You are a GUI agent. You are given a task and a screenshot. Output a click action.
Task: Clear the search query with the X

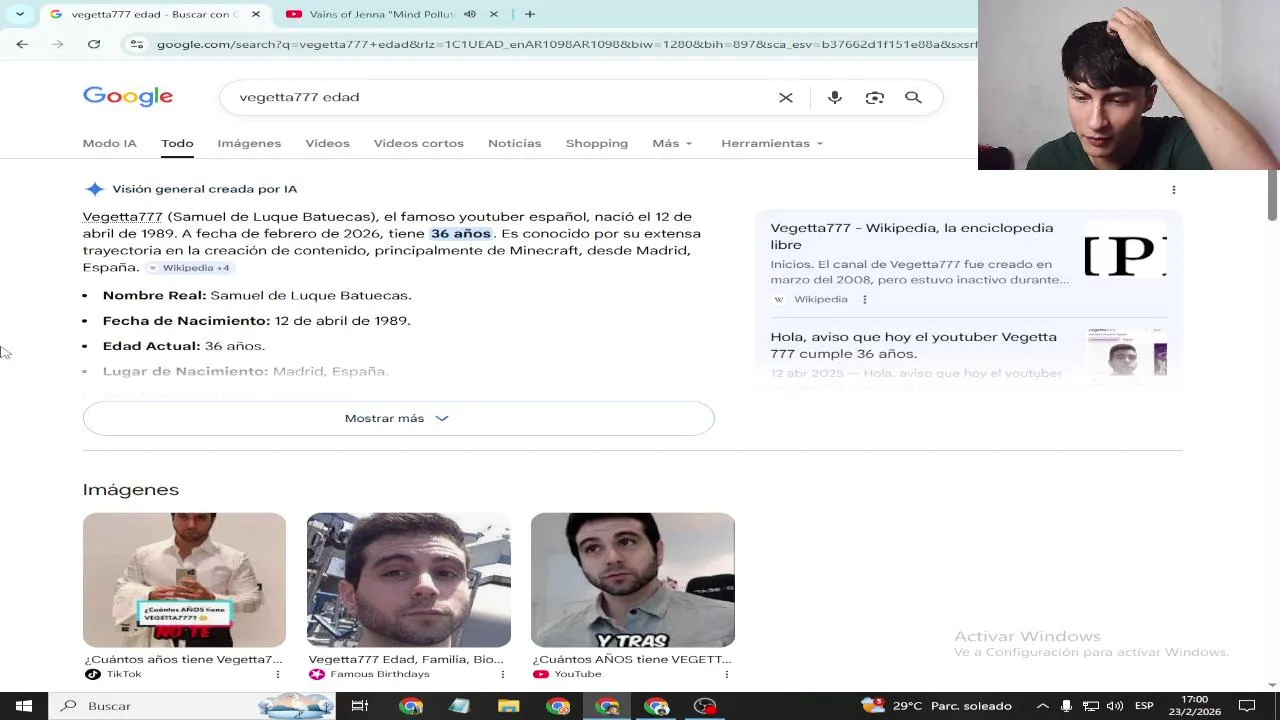786,97
